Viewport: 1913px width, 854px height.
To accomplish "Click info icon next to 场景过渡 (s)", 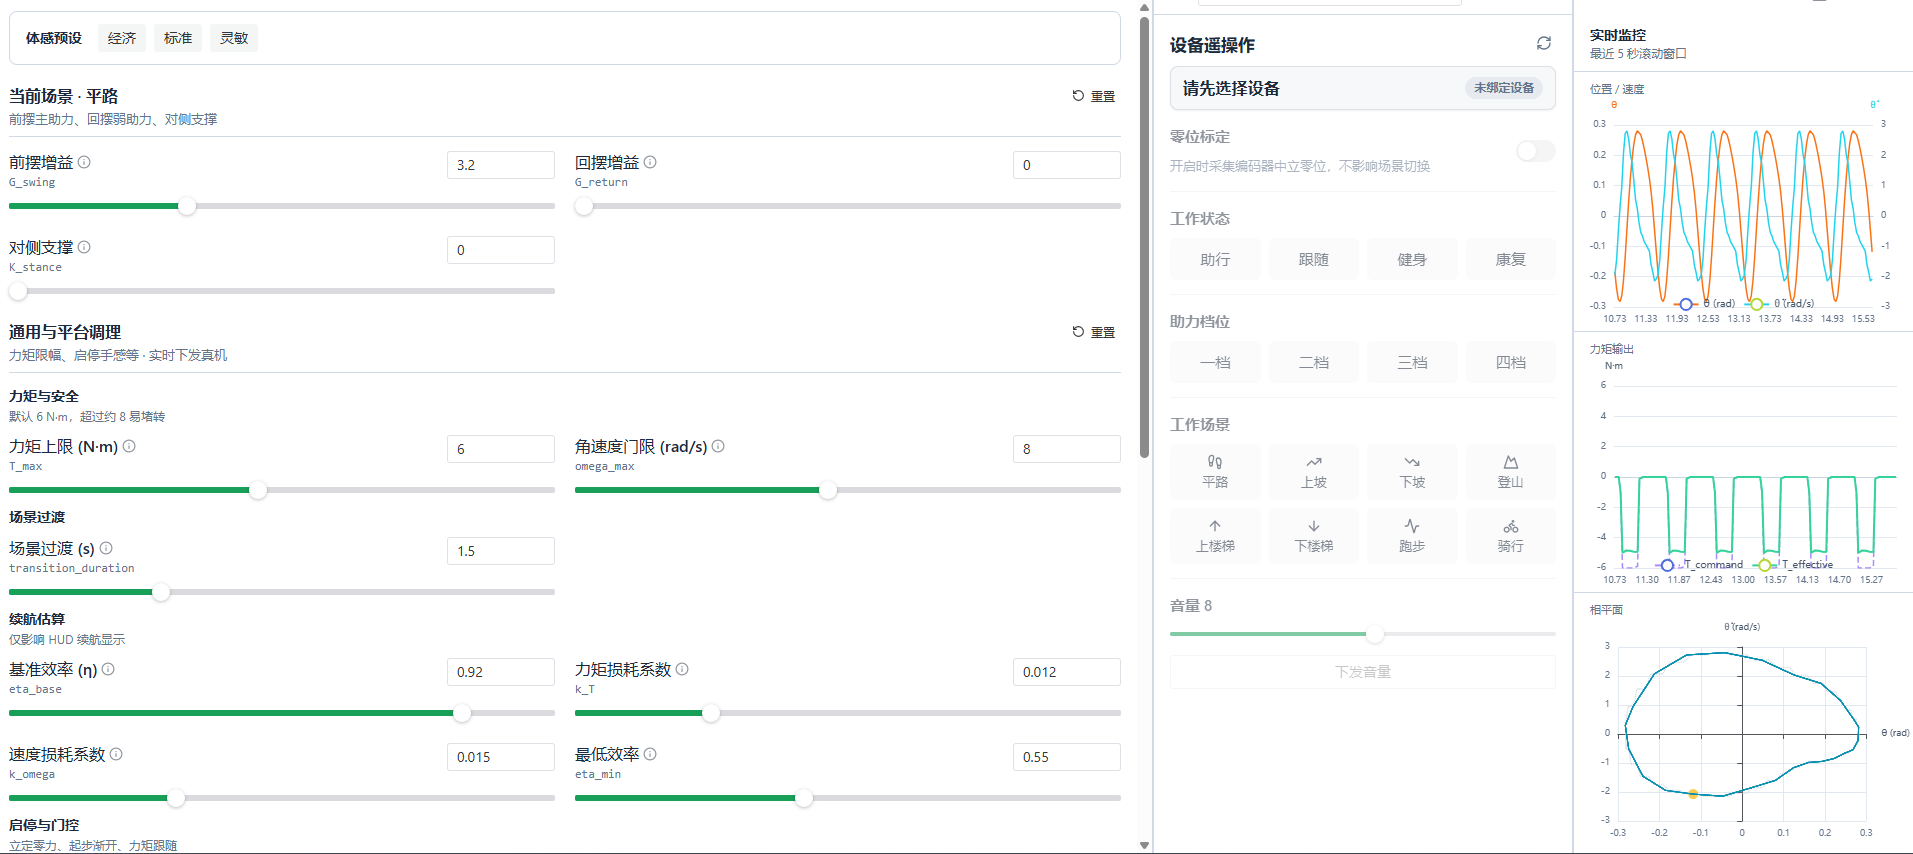I will (x=106, y=548).
